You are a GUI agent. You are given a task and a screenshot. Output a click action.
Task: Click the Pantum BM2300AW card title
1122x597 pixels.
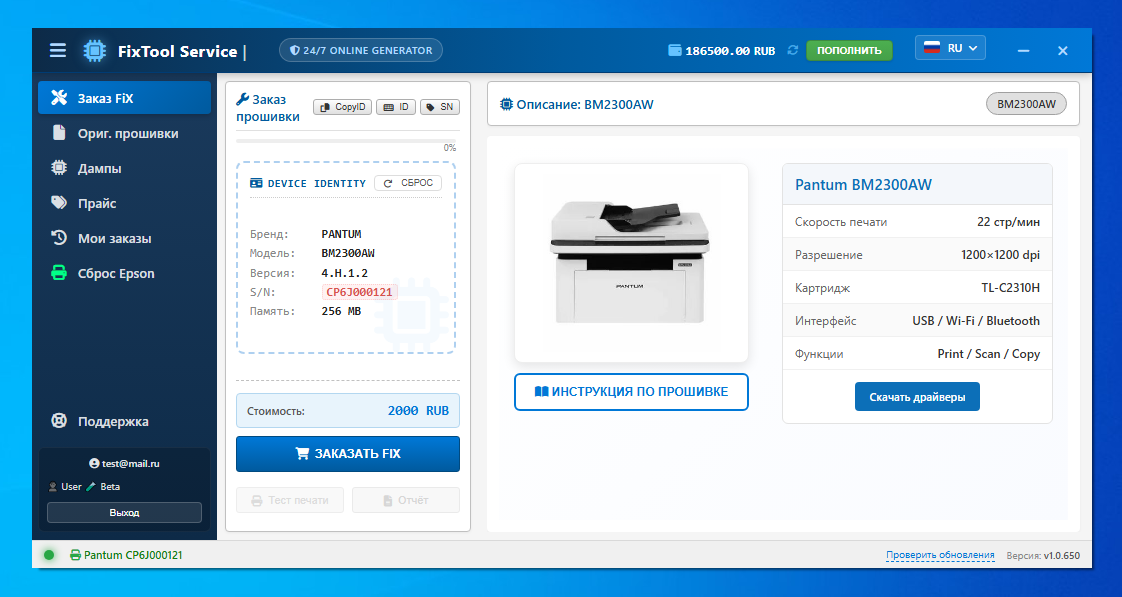point(863,185)
